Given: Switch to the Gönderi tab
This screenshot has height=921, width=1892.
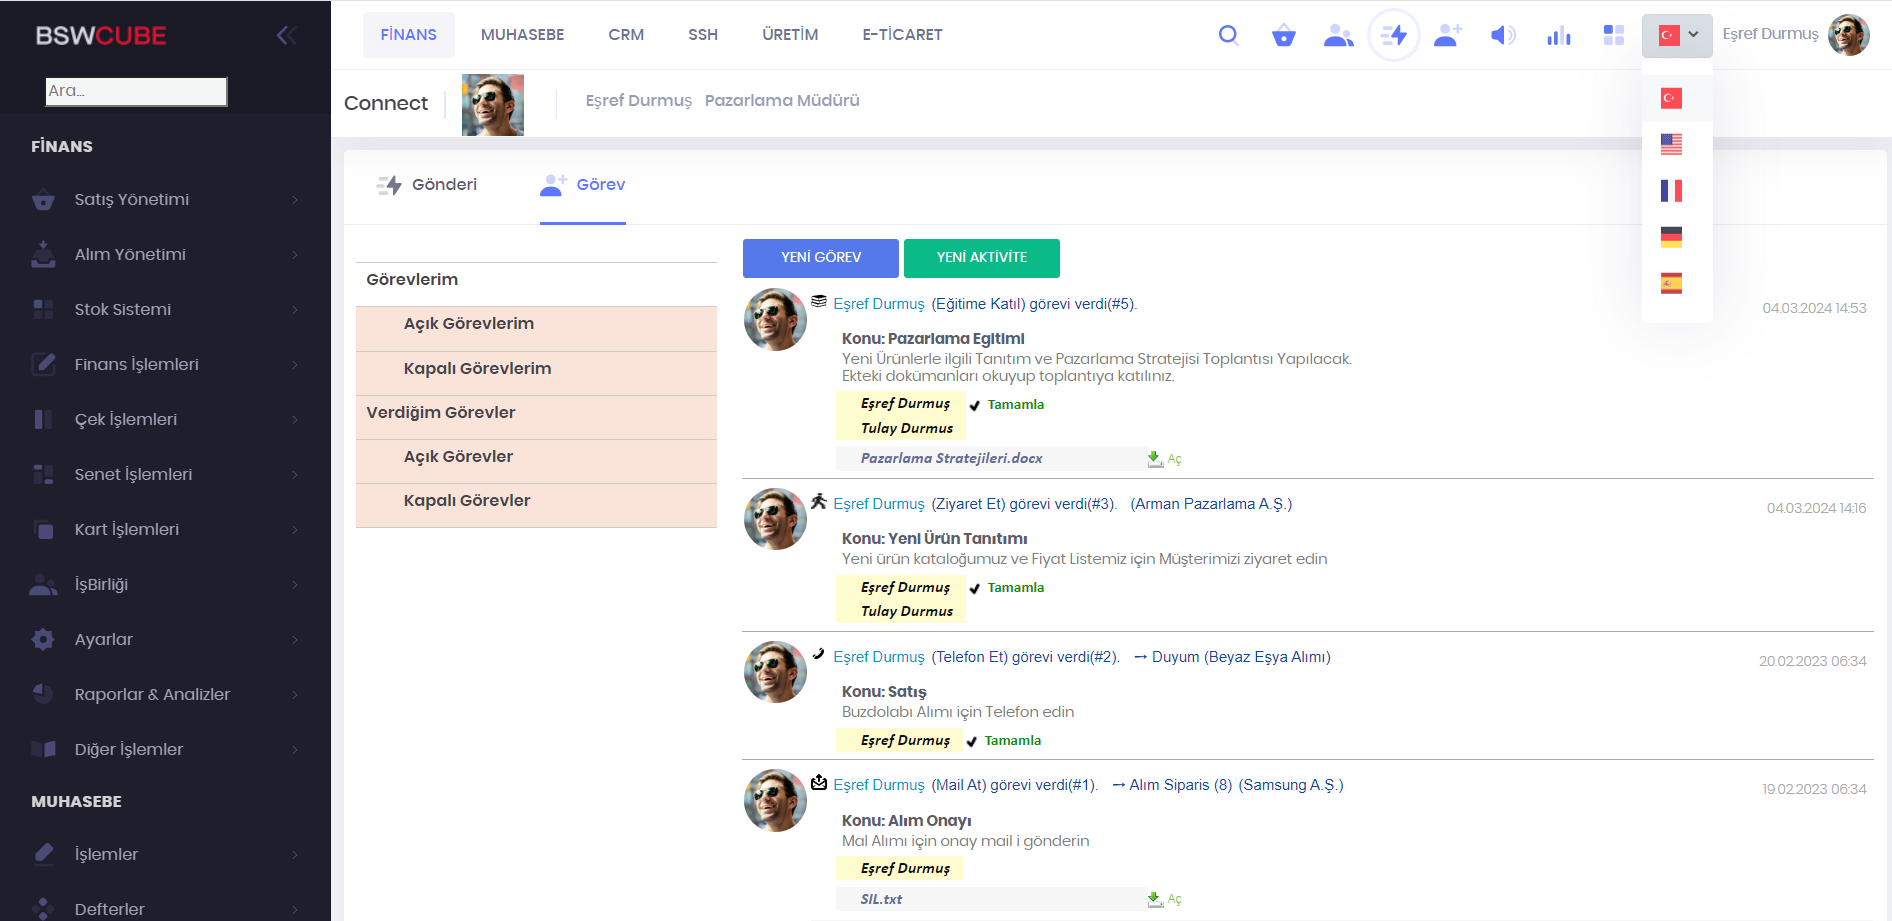Looking at the screenshot, I should point(427,185).
